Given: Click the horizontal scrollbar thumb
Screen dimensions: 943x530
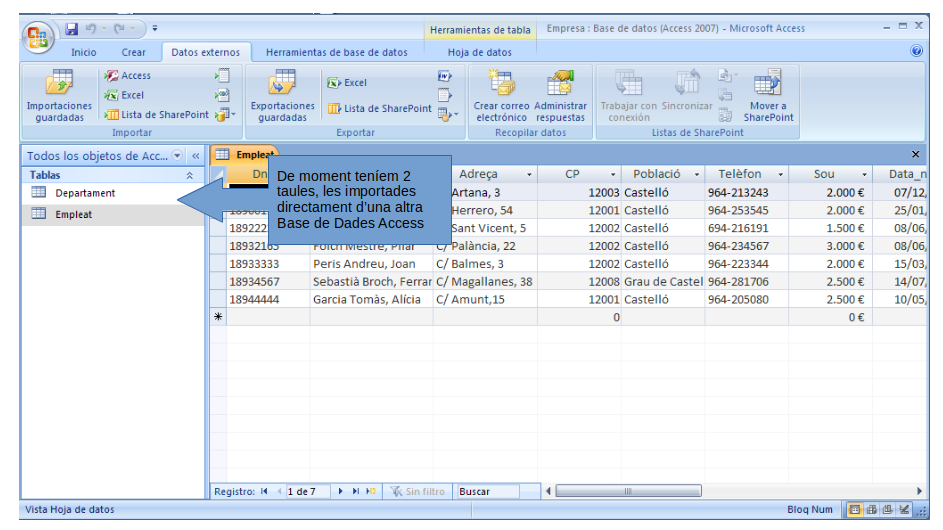Looking at the screenshot, I should point(628,491).
